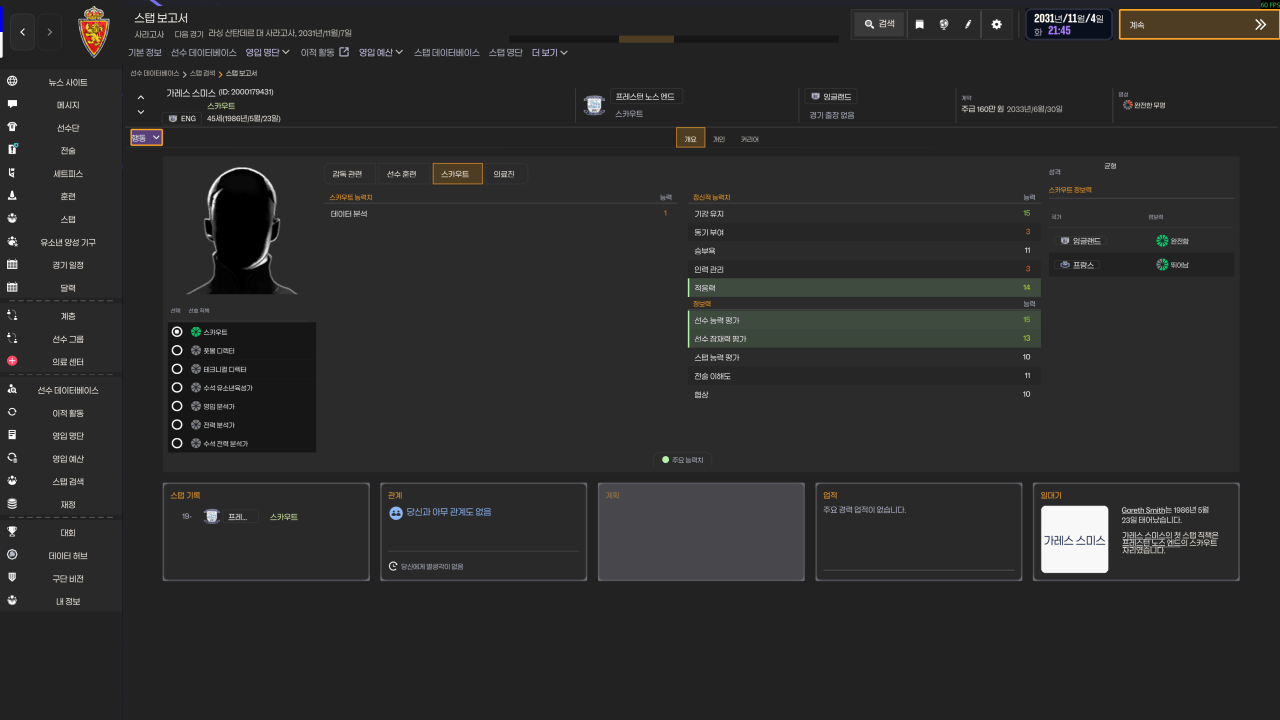1280x720 pixels.
Task: Go to previous staff member with up chevron
Action: pos(141,98)
